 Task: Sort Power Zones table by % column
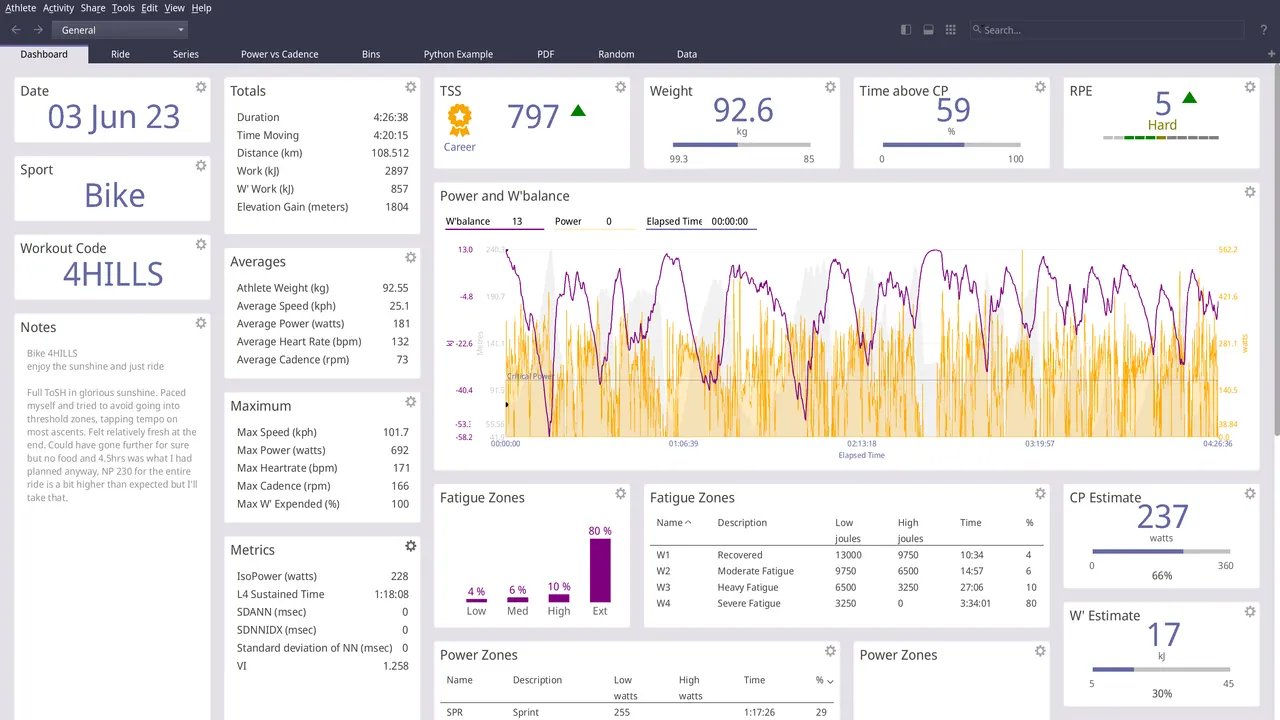pyautogui.click(x=824, y=680)
